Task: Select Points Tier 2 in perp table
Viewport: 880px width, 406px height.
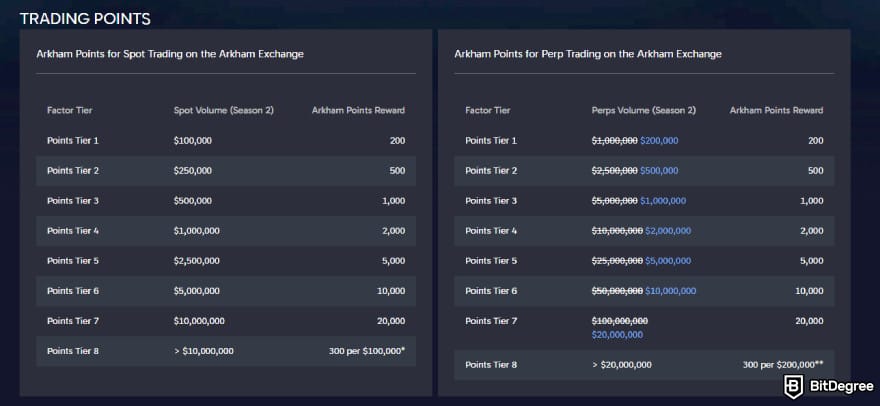Action: [x=491, y=171]
